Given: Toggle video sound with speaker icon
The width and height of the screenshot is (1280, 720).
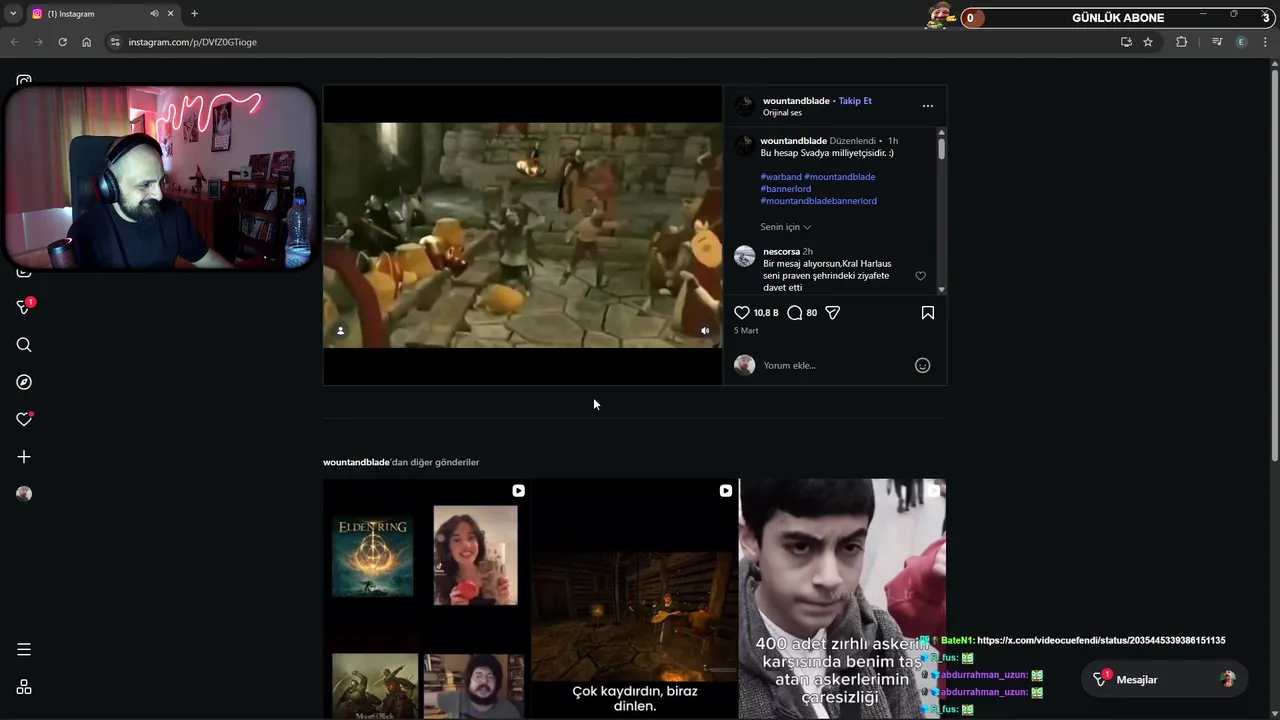Looking at the screenshot, I should pos(705,331).
